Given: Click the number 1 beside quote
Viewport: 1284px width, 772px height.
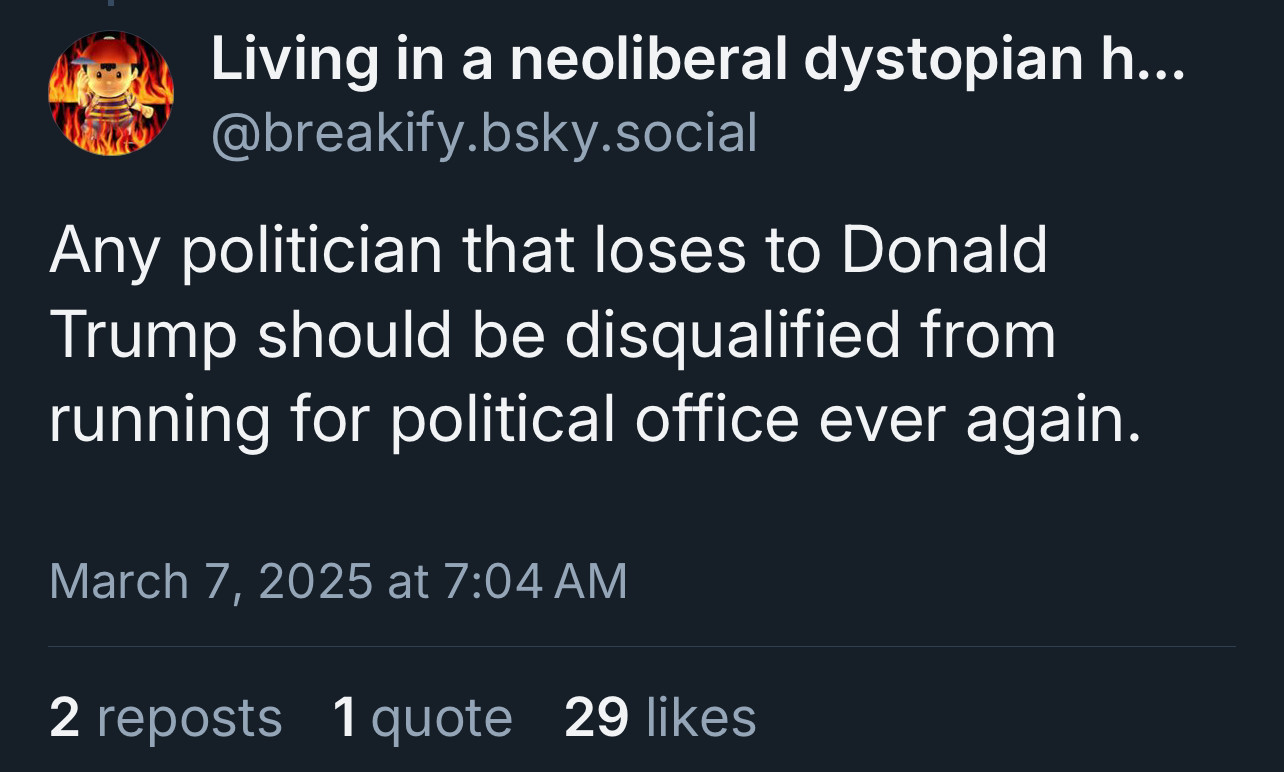Looking at the screenshot, I should 344,718.
